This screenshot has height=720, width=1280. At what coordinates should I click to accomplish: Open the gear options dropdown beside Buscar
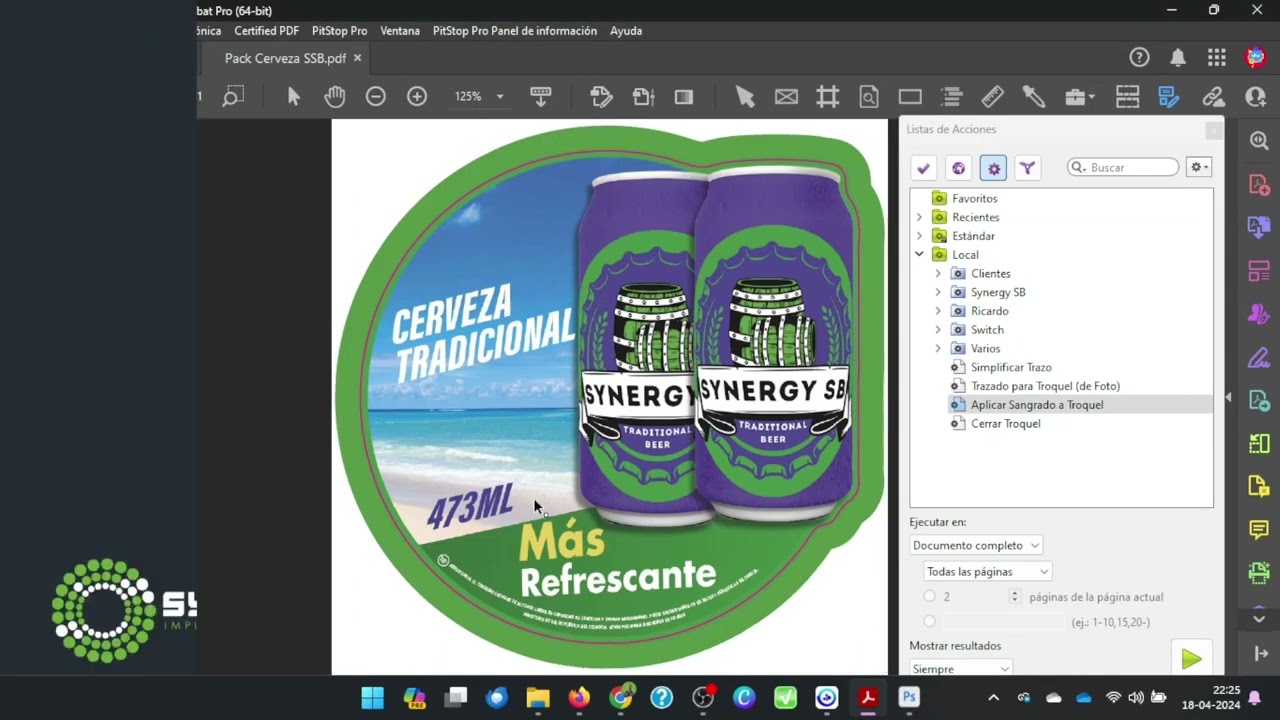[x=1199, y=168]
